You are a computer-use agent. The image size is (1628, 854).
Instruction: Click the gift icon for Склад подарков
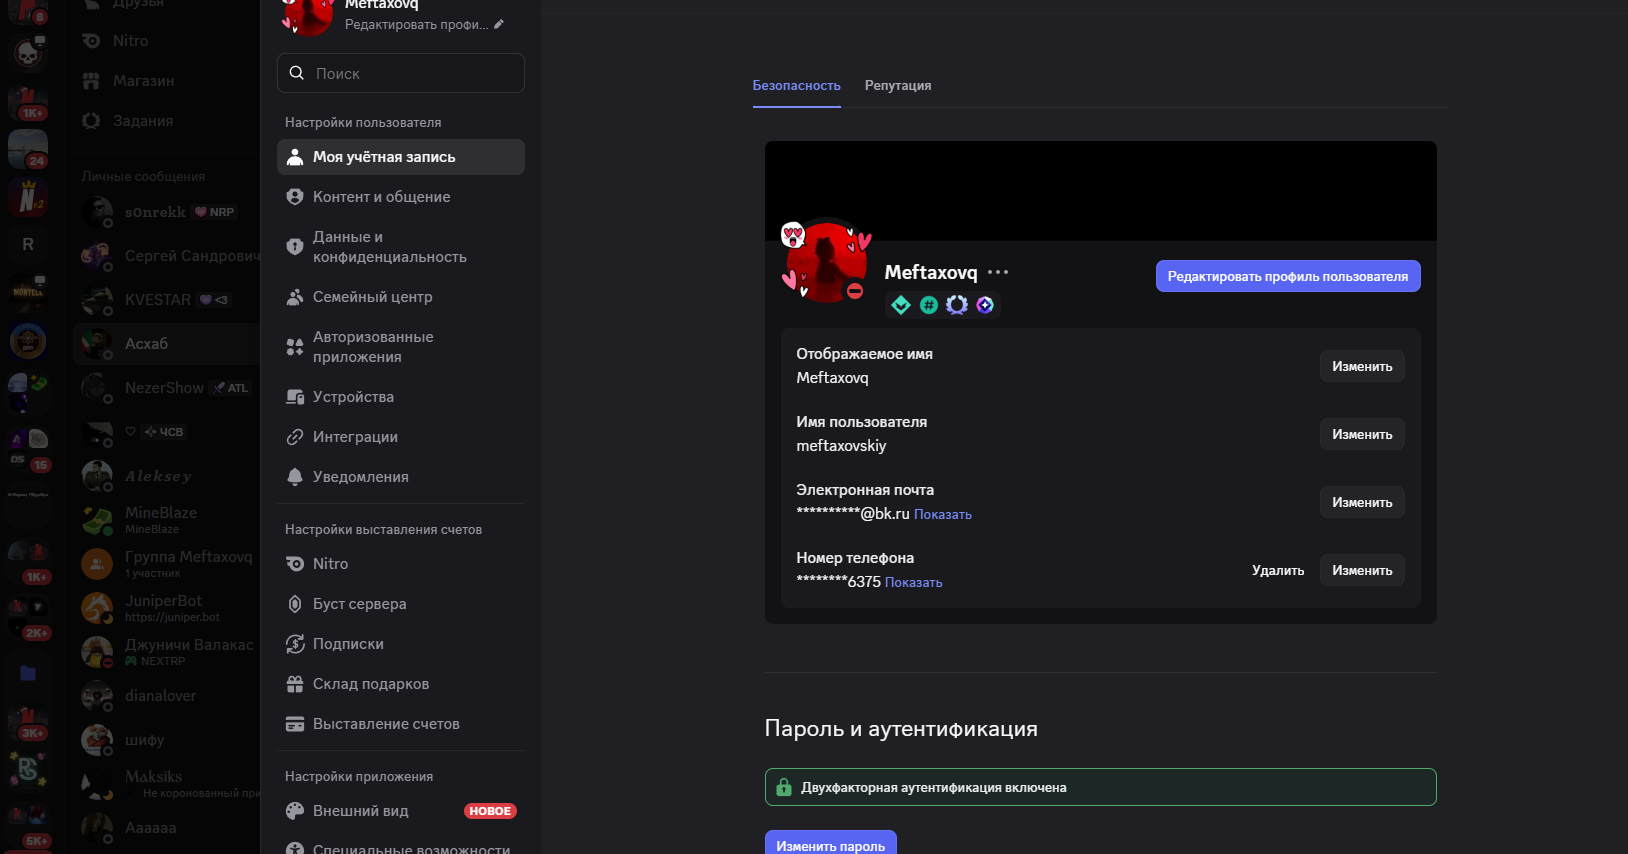295,684
